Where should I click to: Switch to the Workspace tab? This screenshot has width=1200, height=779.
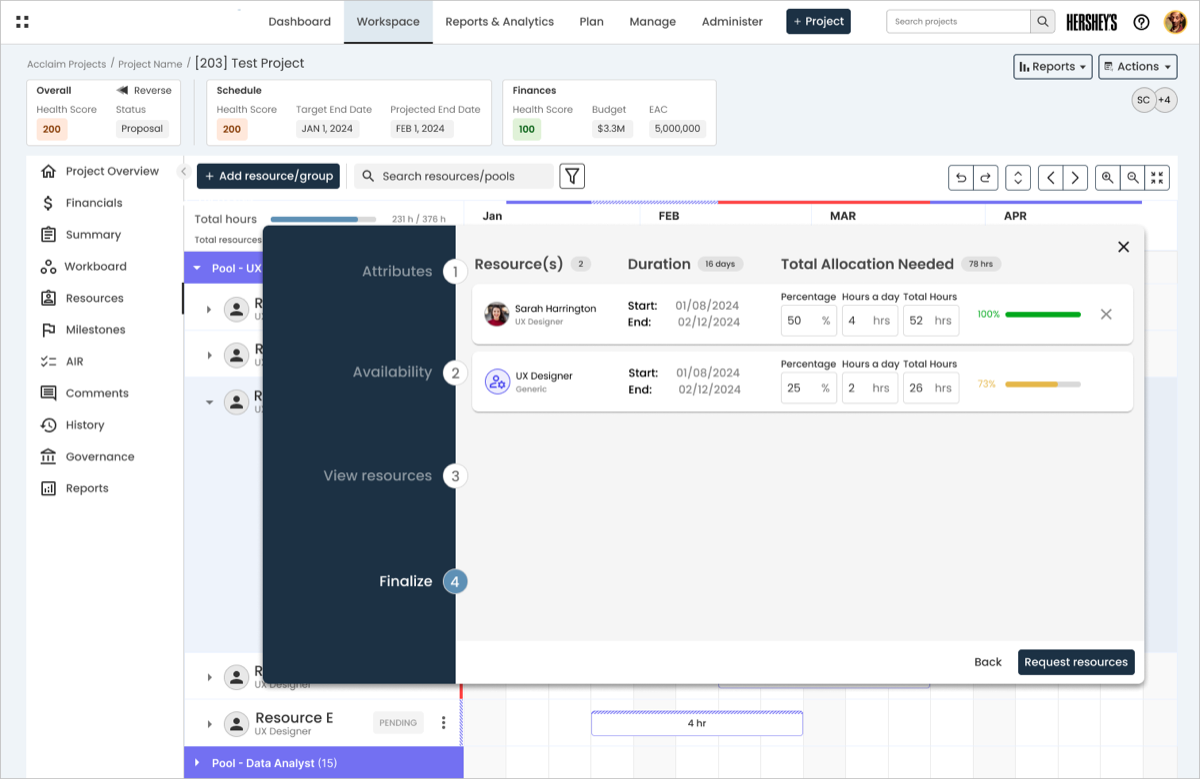(388, 22)
